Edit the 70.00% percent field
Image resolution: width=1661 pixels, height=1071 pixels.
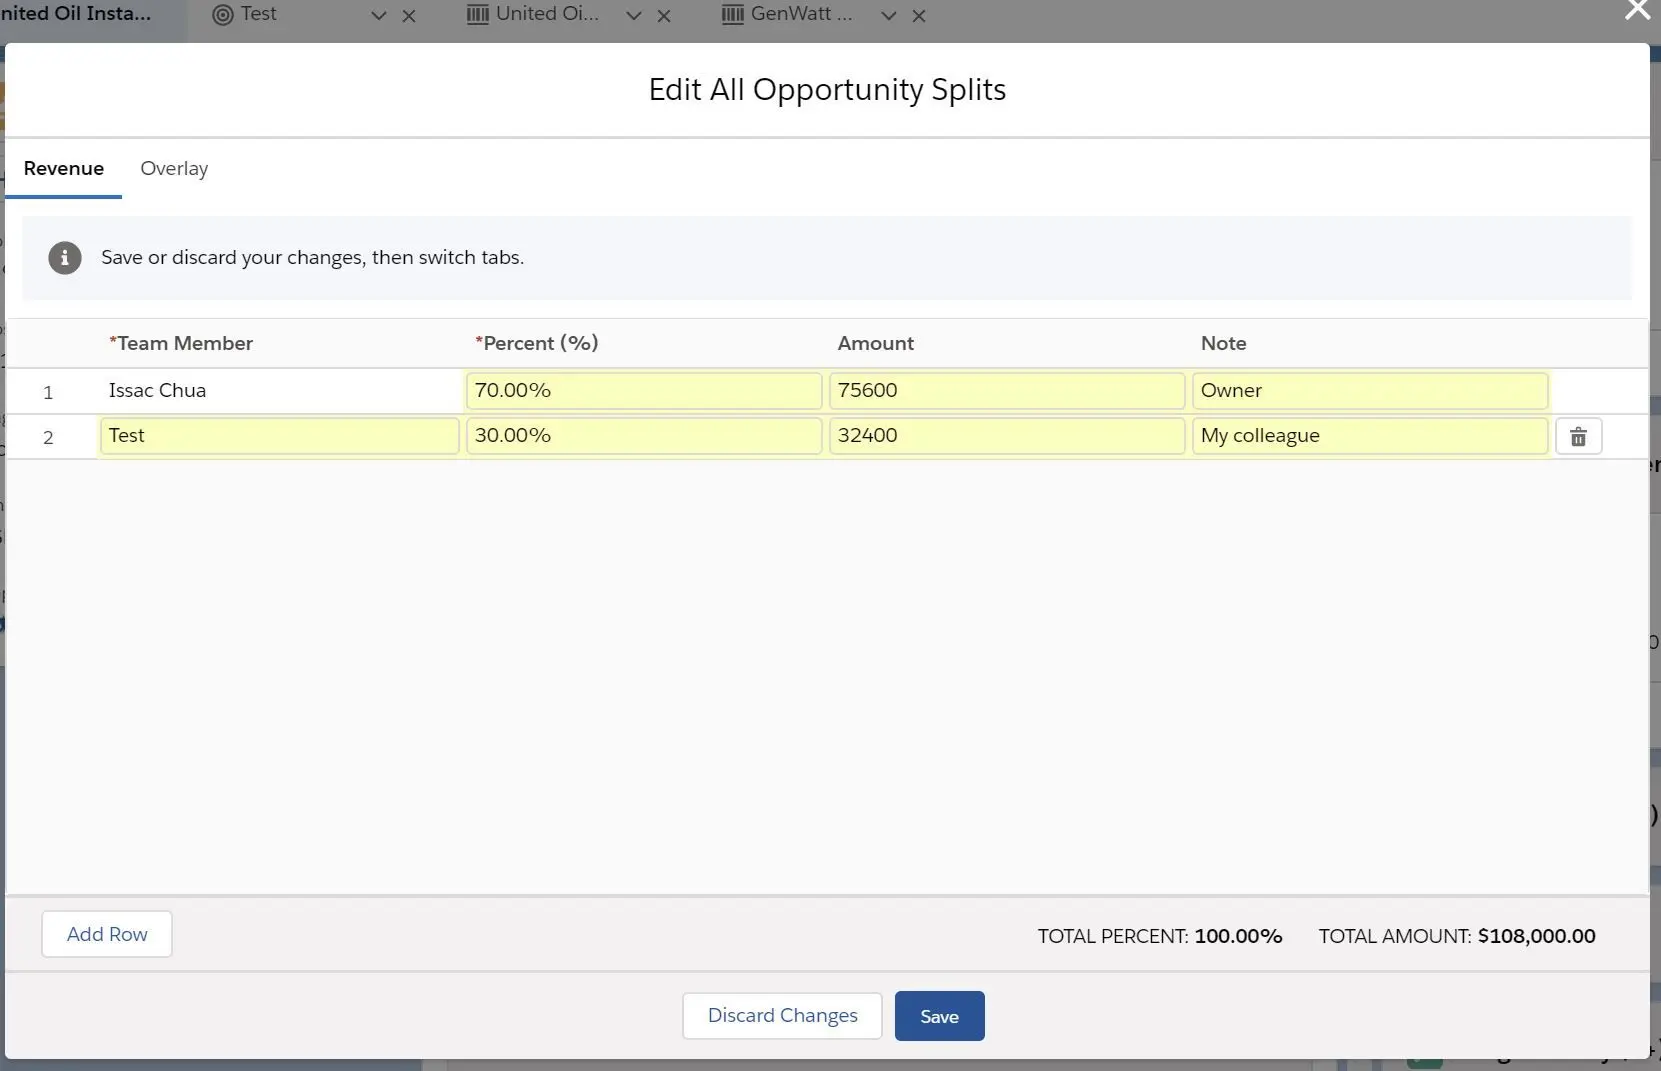coord(644,391)
